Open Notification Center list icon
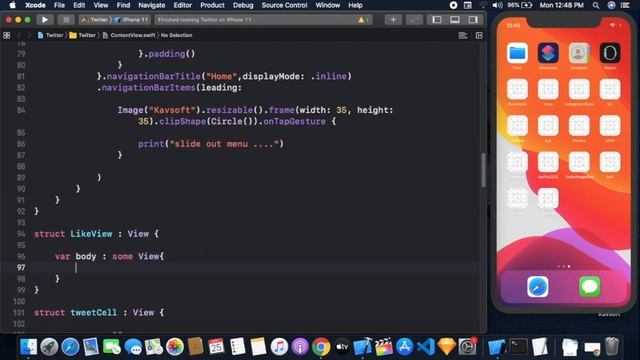 625,5
